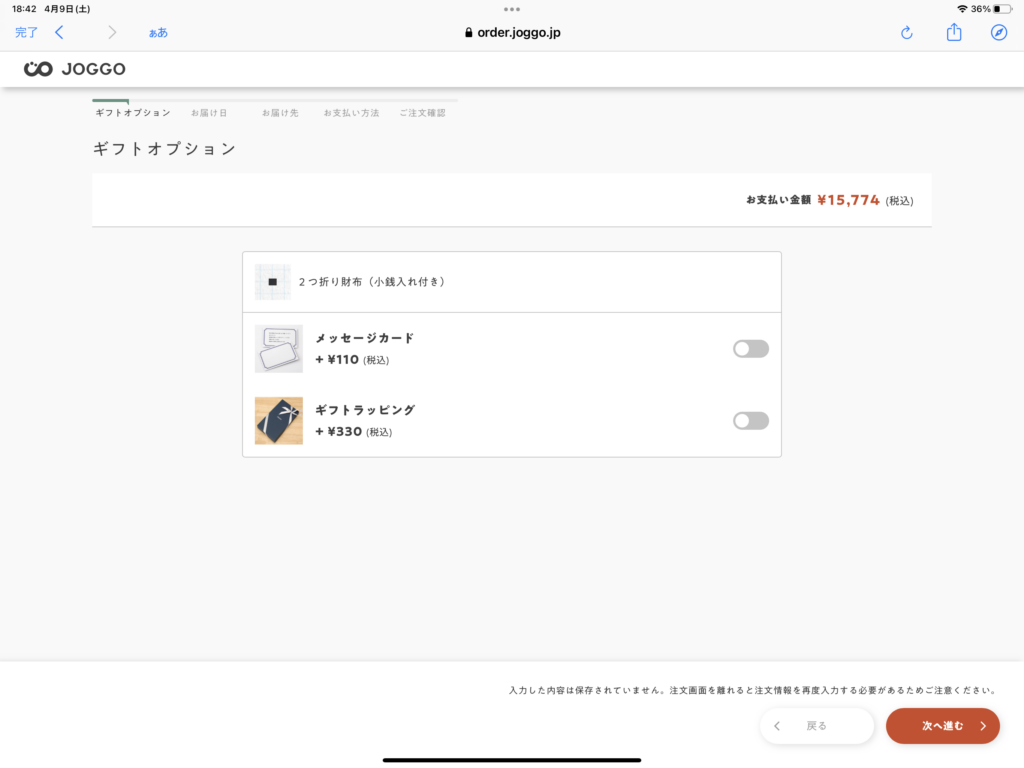Viewport: 1024px width, 768px height.
Task: Open in Safari compass icon
Action: [x=998, y=32]
